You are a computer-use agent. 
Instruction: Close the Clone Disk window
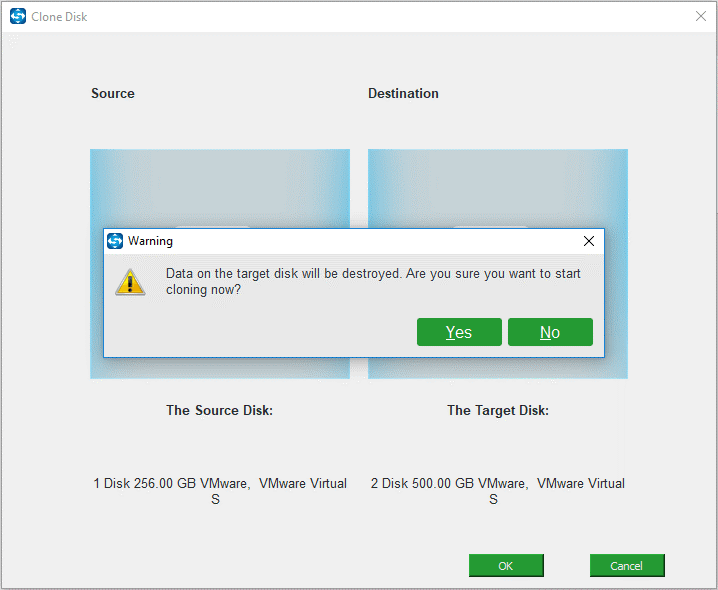[x=701, y=16]
